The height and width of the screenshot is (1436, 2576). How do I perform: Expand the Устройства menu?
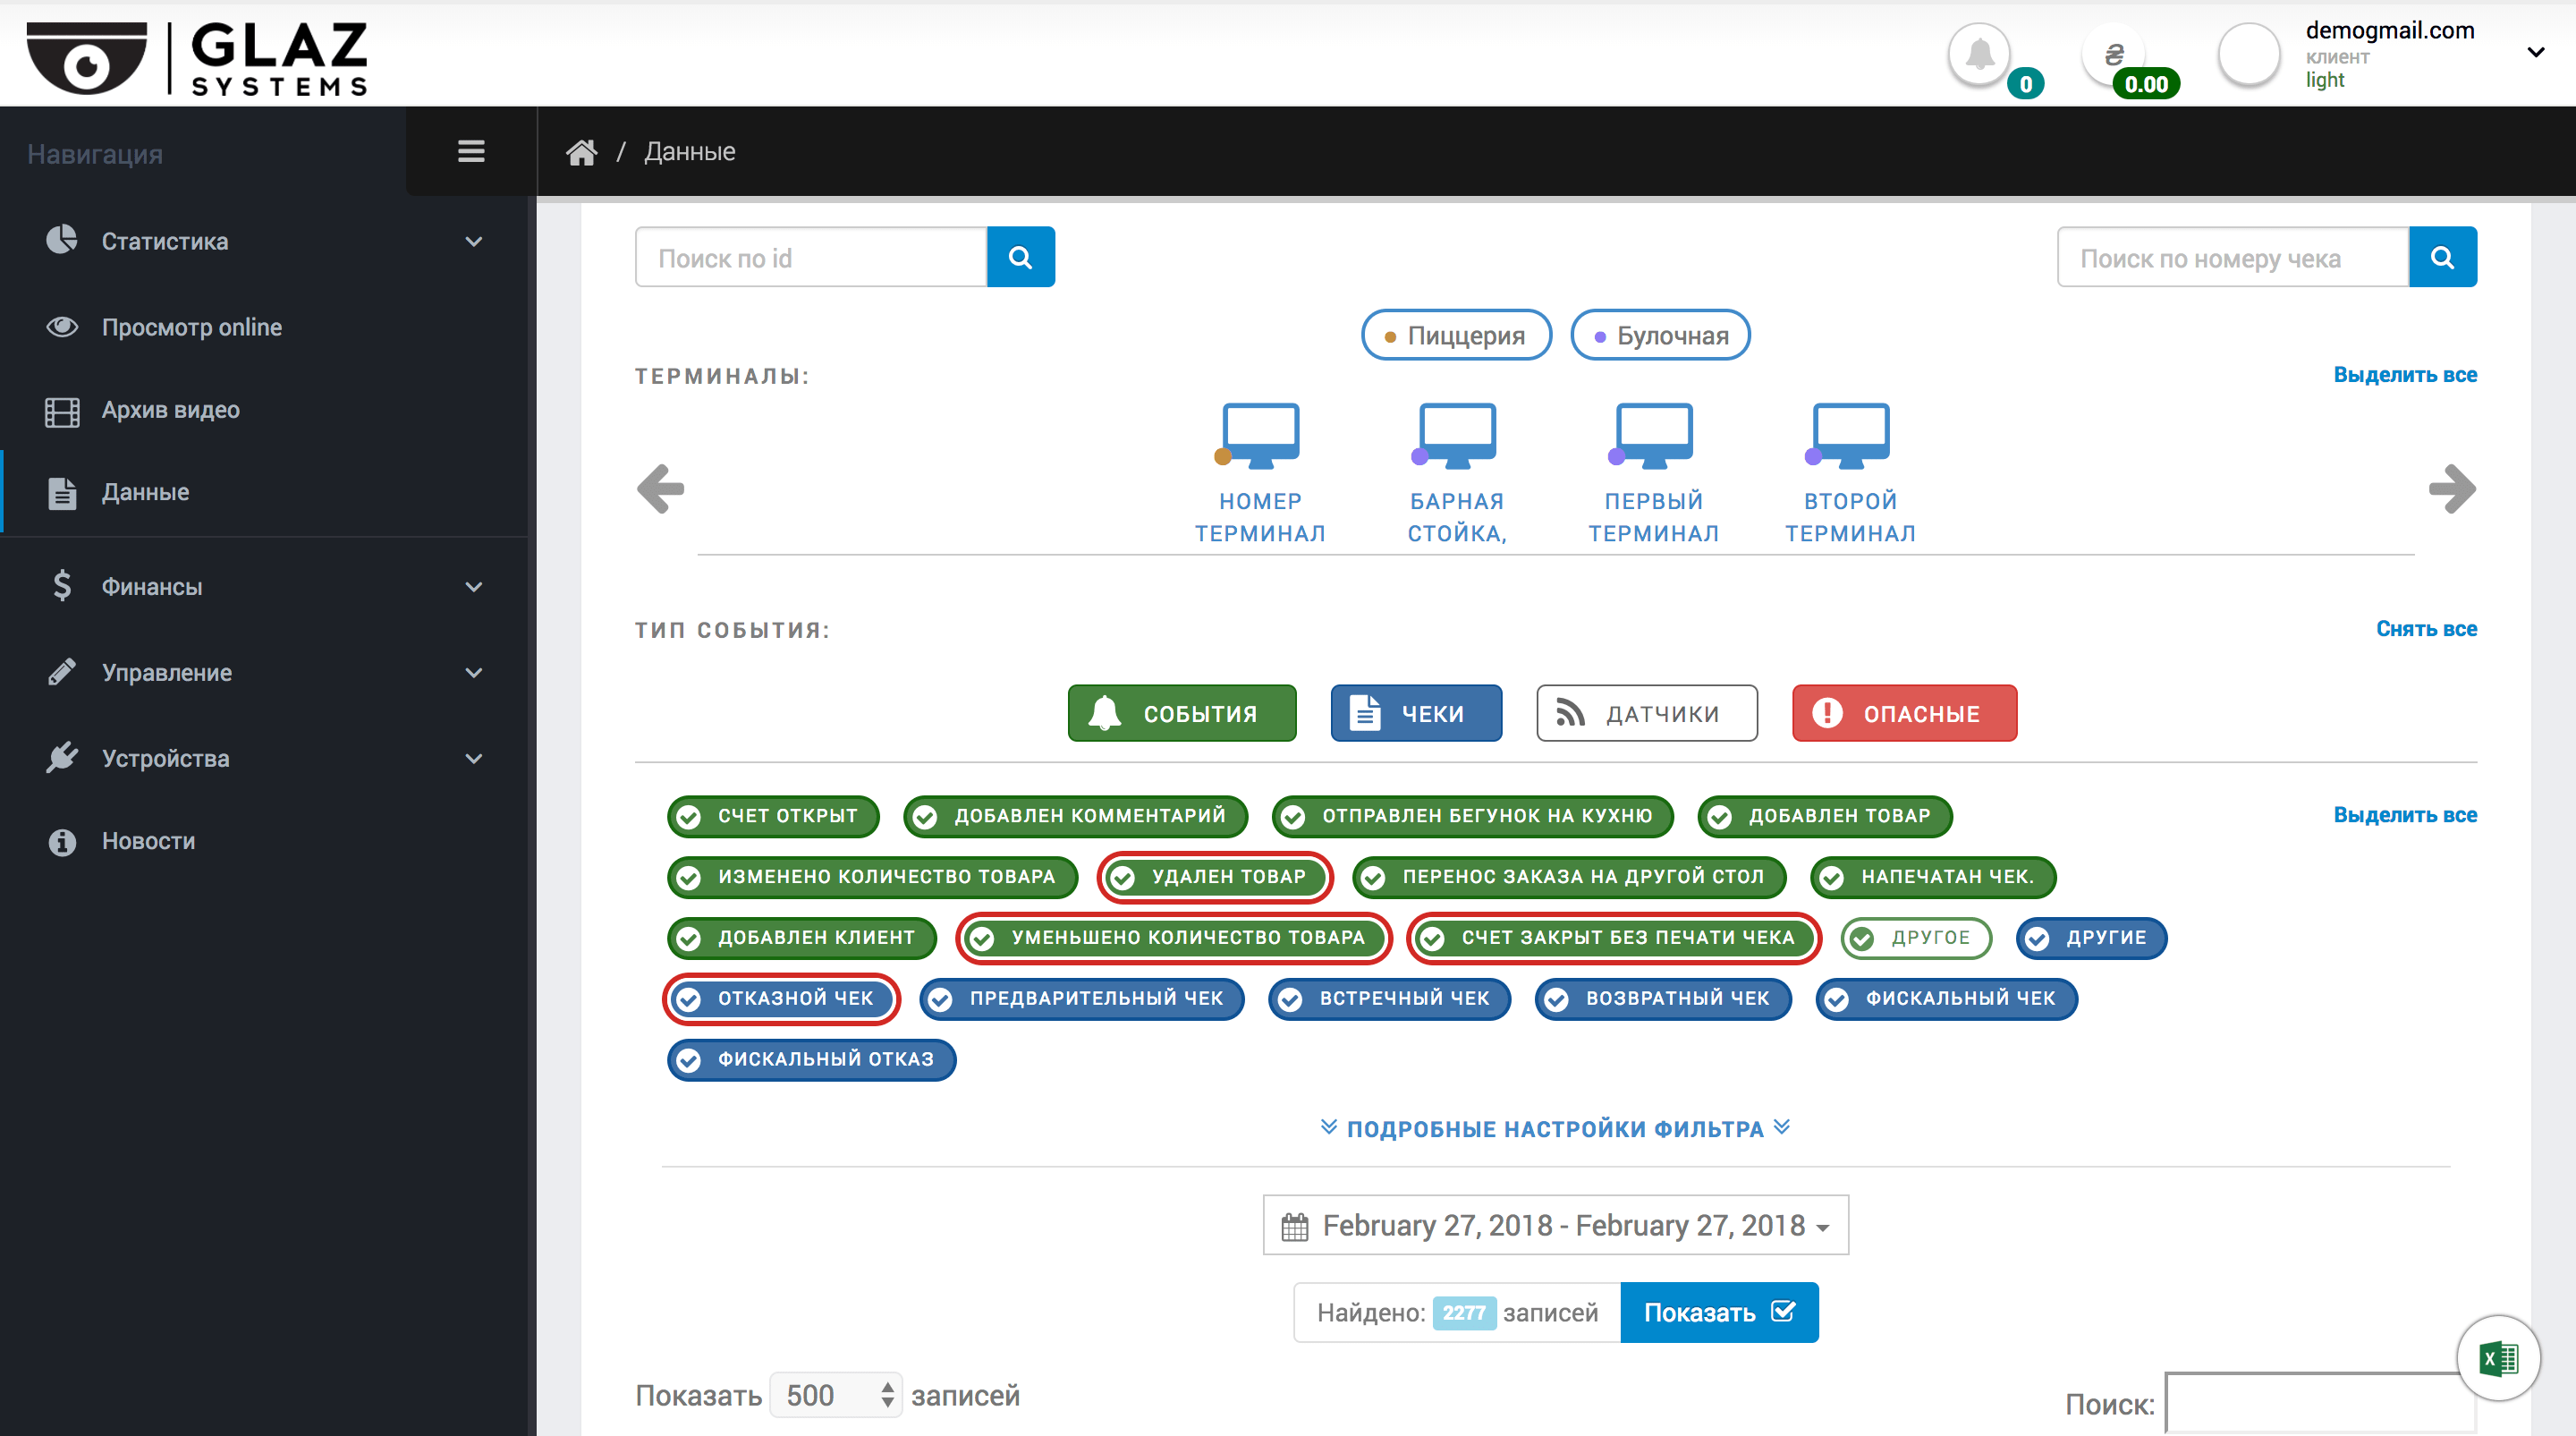(265, 758)
